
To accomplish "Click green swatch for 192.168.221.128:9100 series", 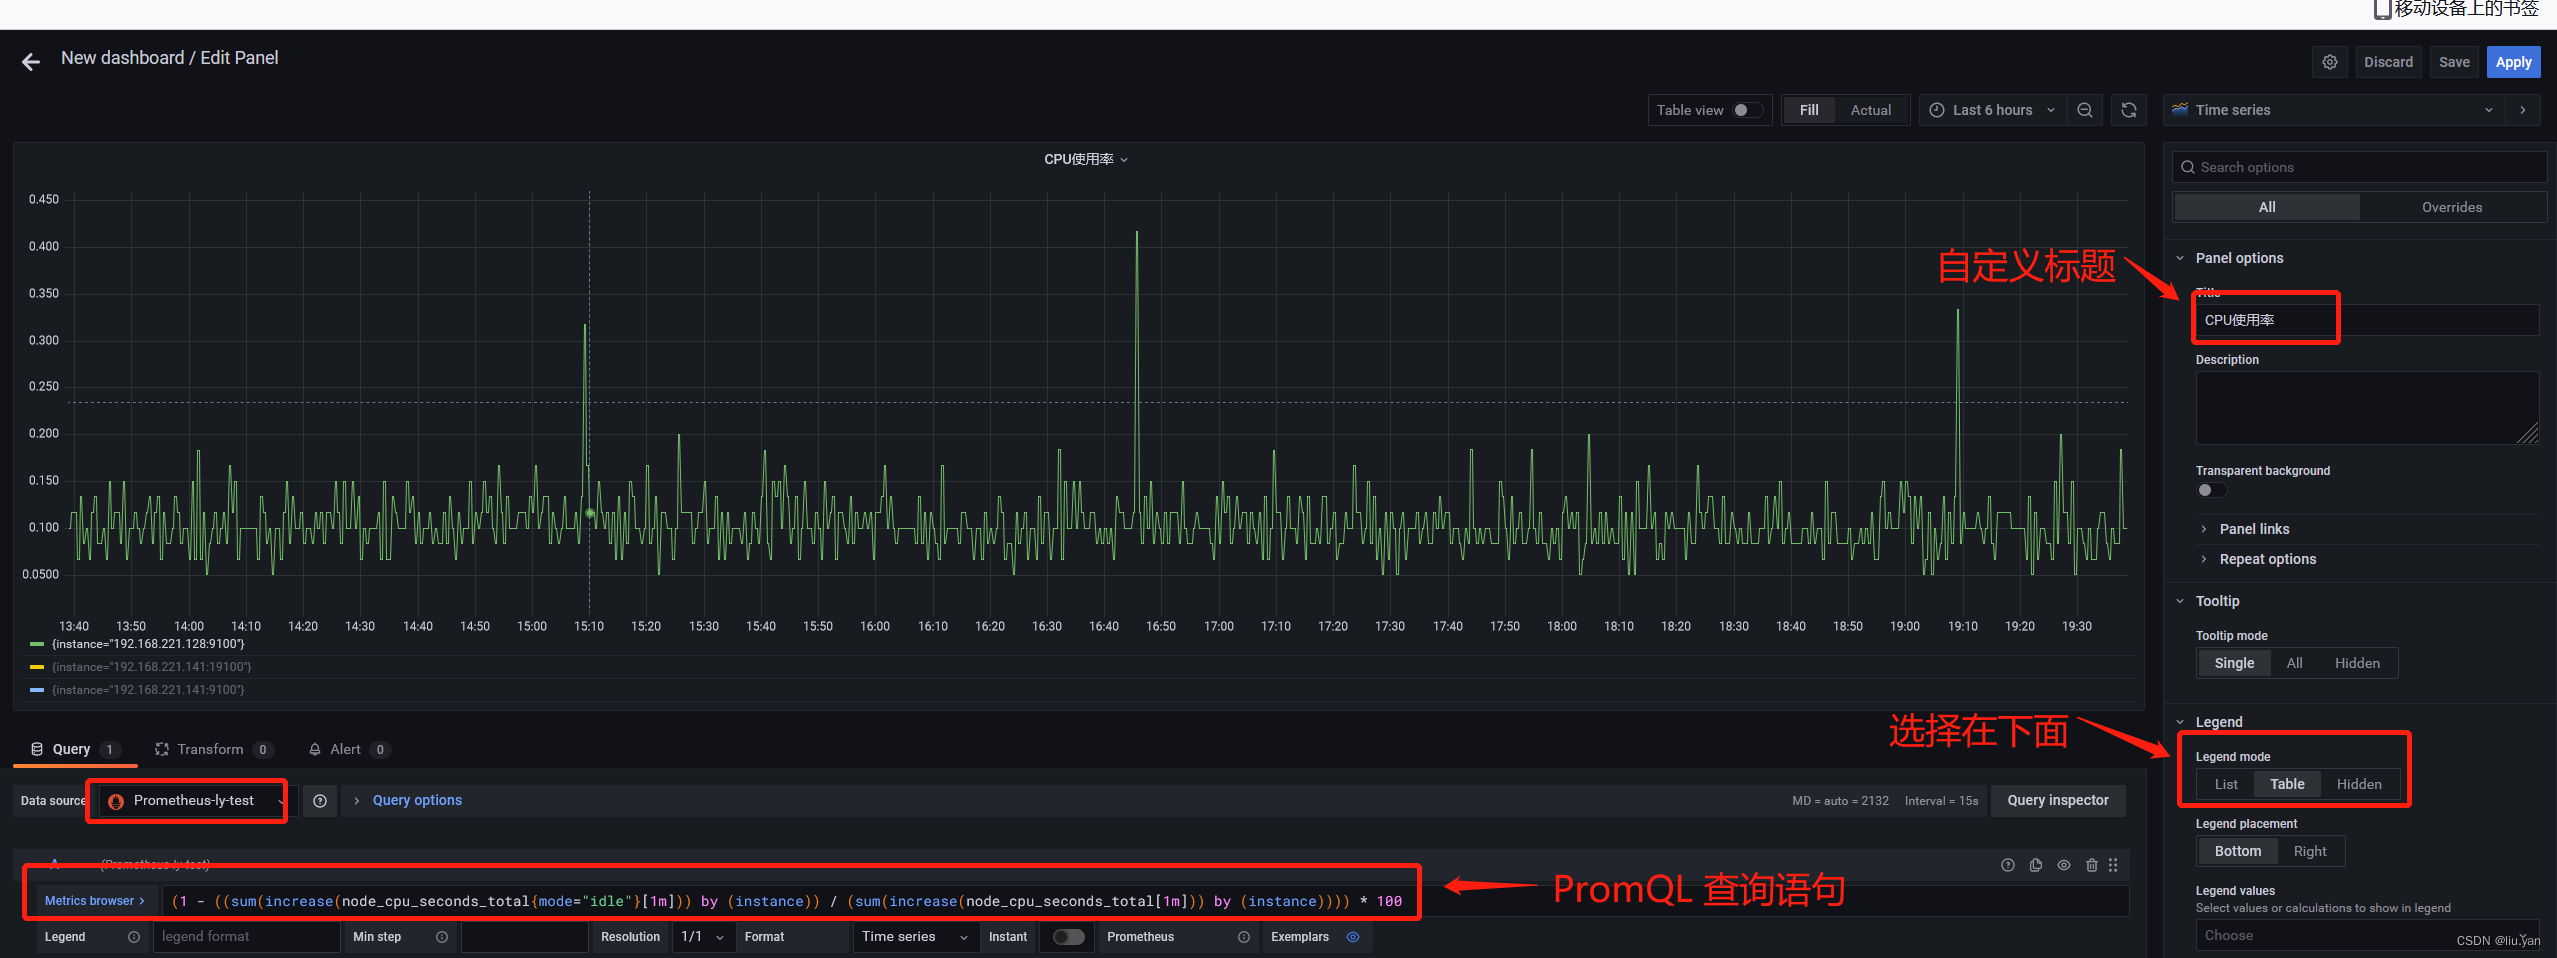I will pyautogui.click(x=37, y=644).
